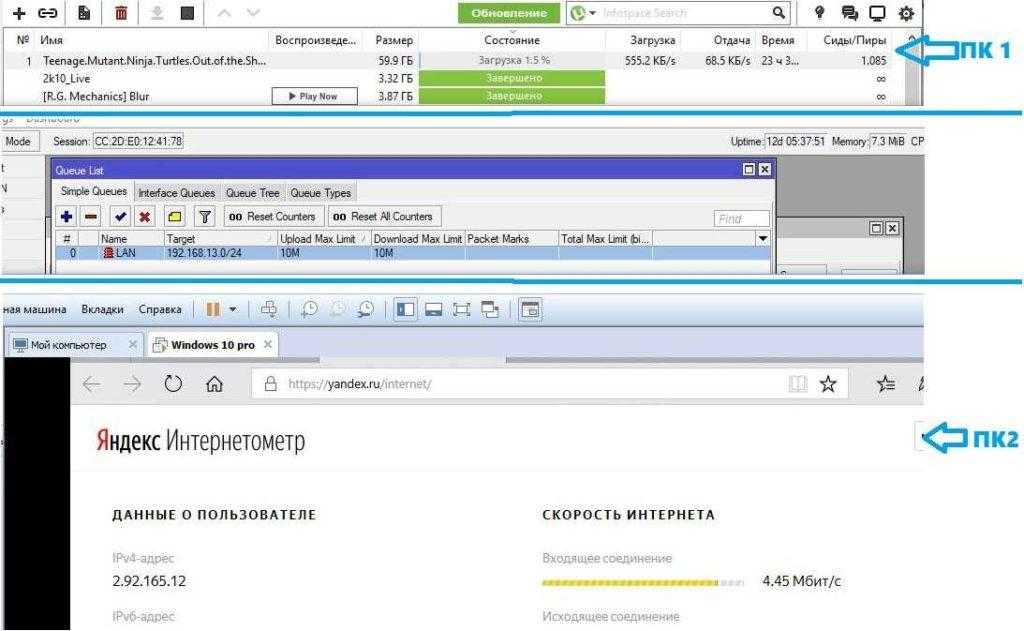This screenshot has height=631, width=1024.
Task: Click the add queue plus icon
Action: [67, 216]
